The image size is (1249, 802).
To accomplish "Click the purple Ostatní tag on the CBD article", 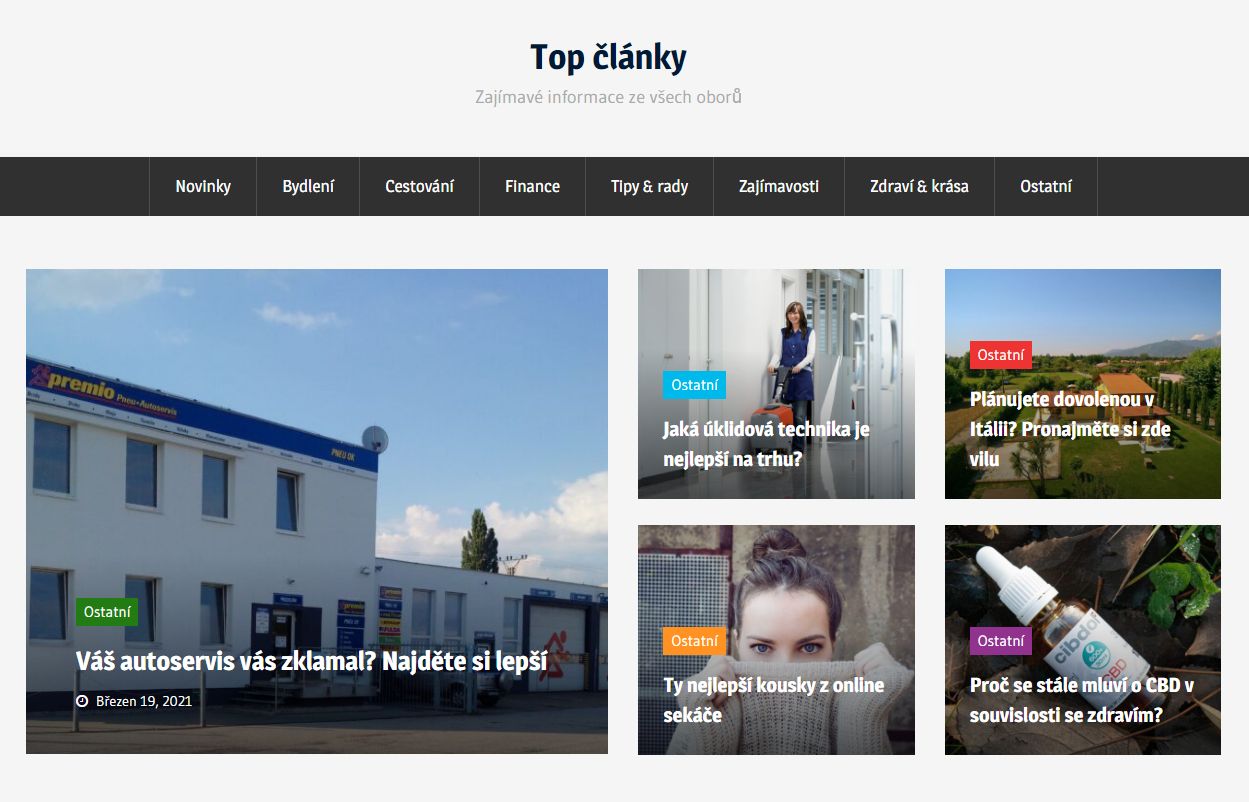I will [x=1001, y=641].
